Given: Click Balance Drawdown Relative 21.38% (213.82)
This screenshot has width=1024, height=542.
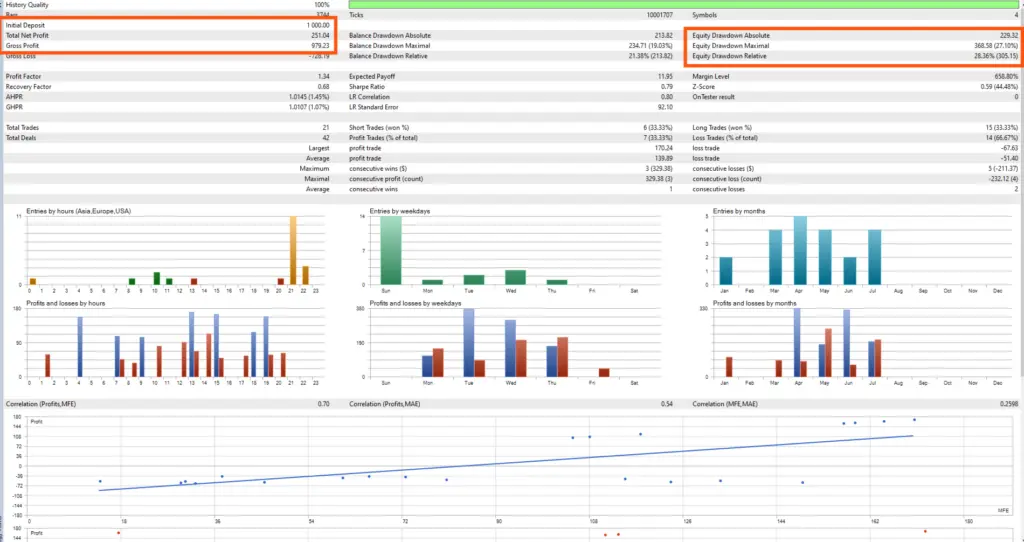Looking at the screenshot, I should pos(650,56).
